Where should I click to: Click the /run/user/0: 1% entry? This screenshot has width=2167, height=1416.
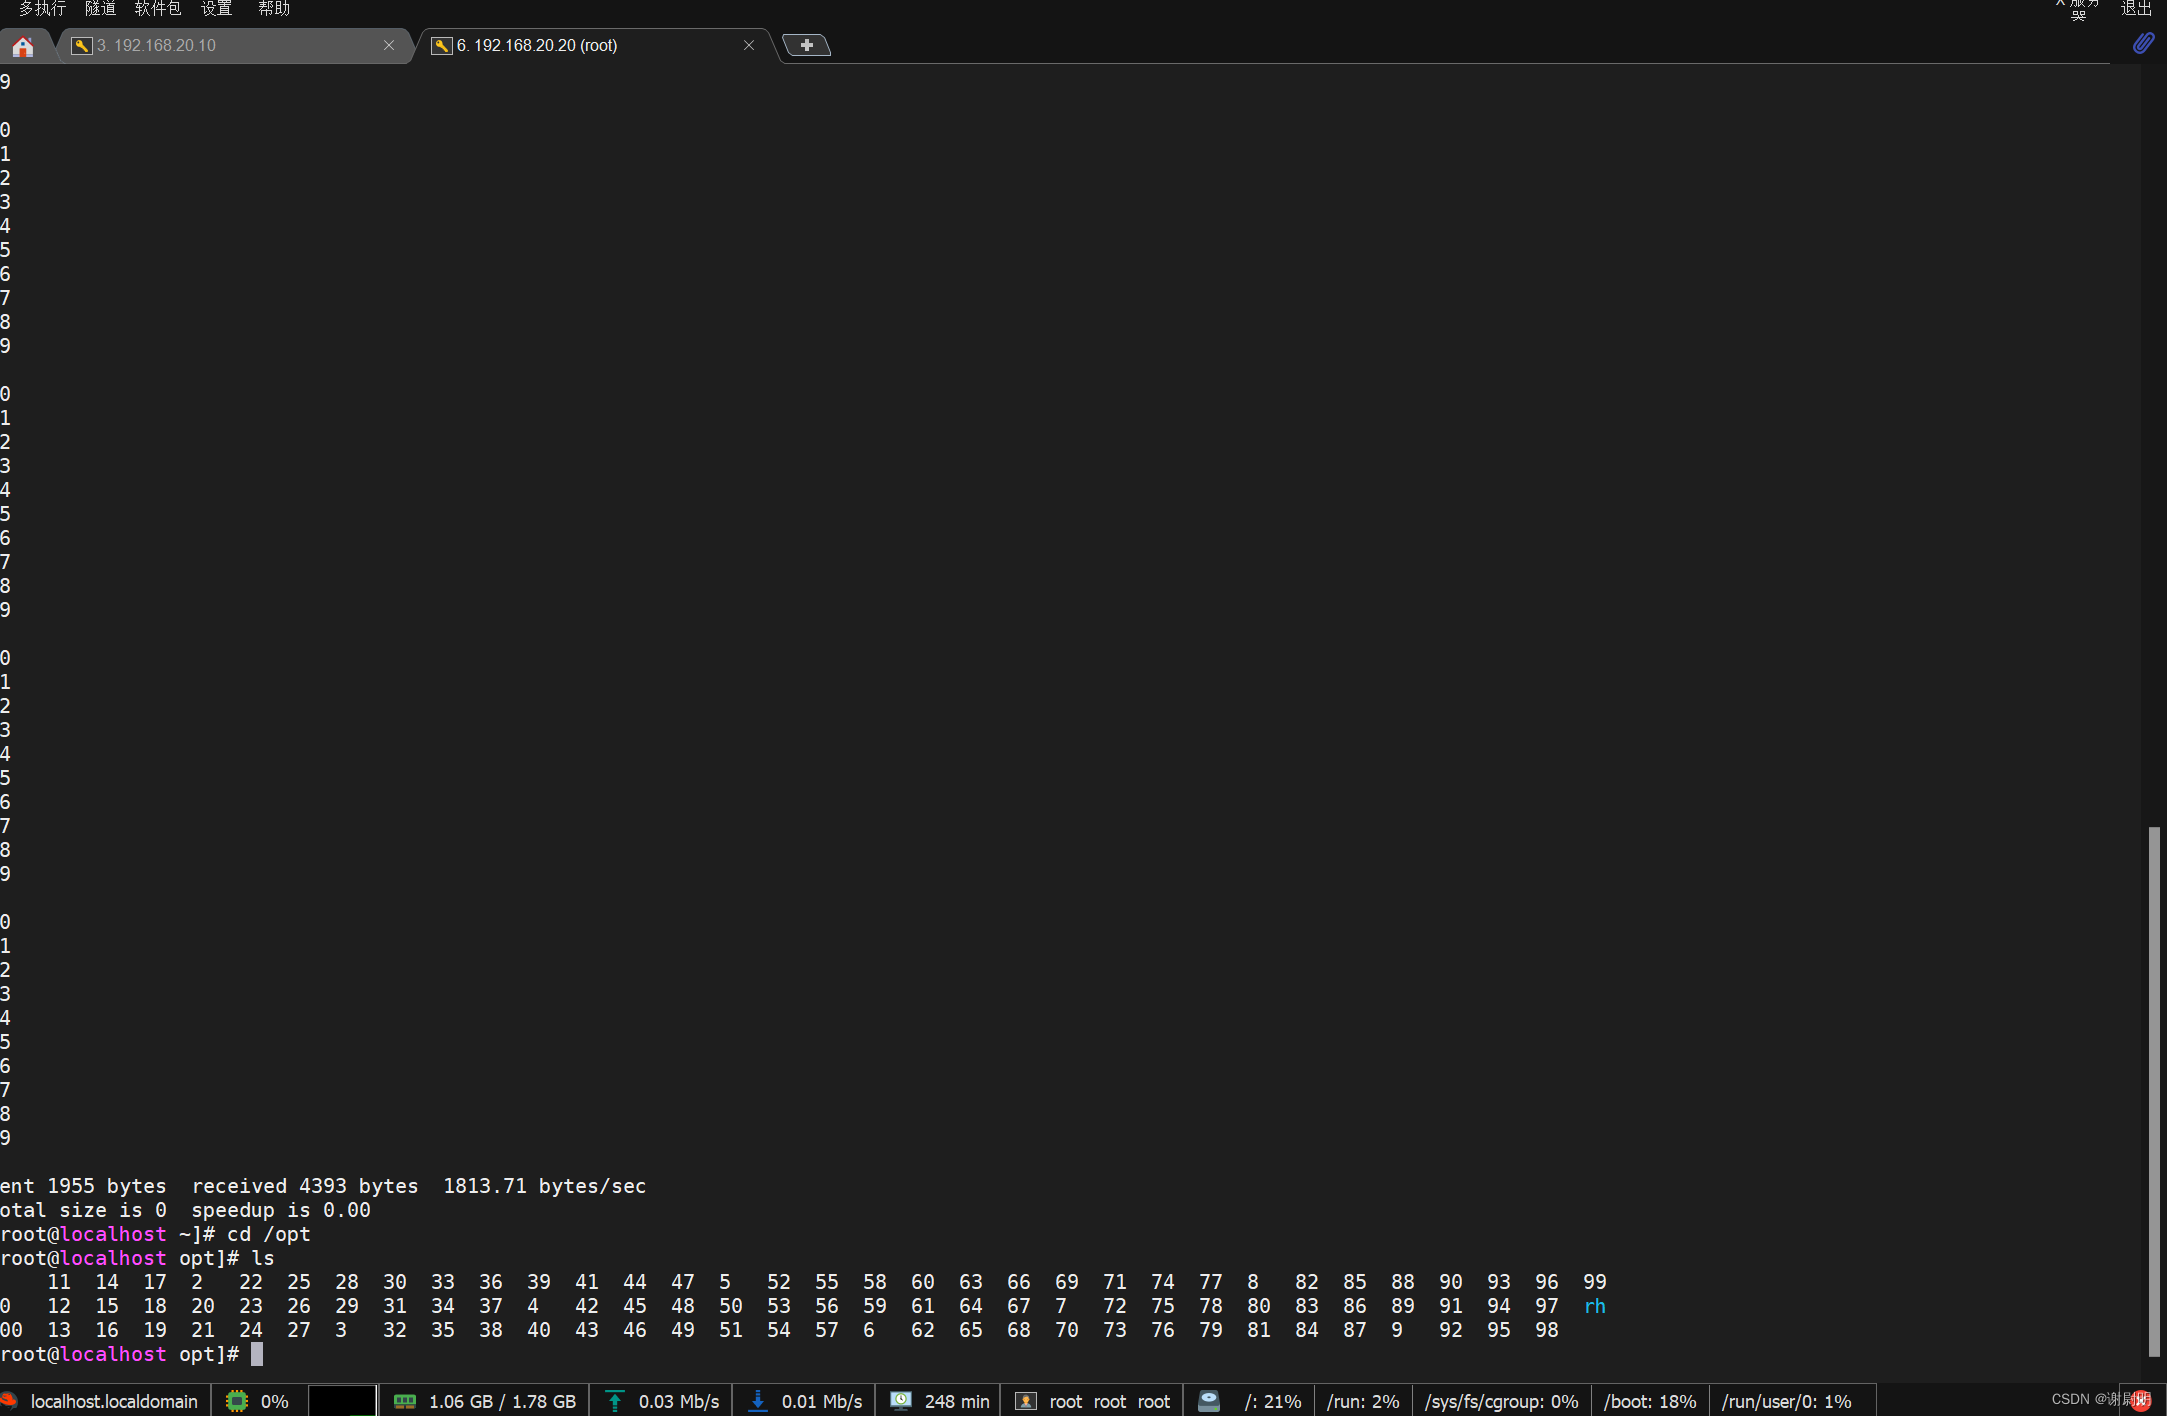pos(1787,1401)
